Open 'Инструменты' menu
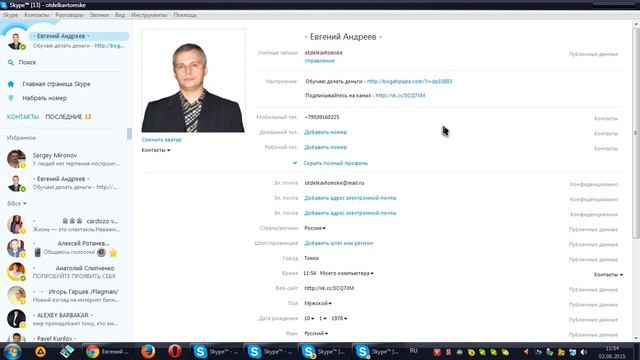The image size is (640, 360). [149, 15]
